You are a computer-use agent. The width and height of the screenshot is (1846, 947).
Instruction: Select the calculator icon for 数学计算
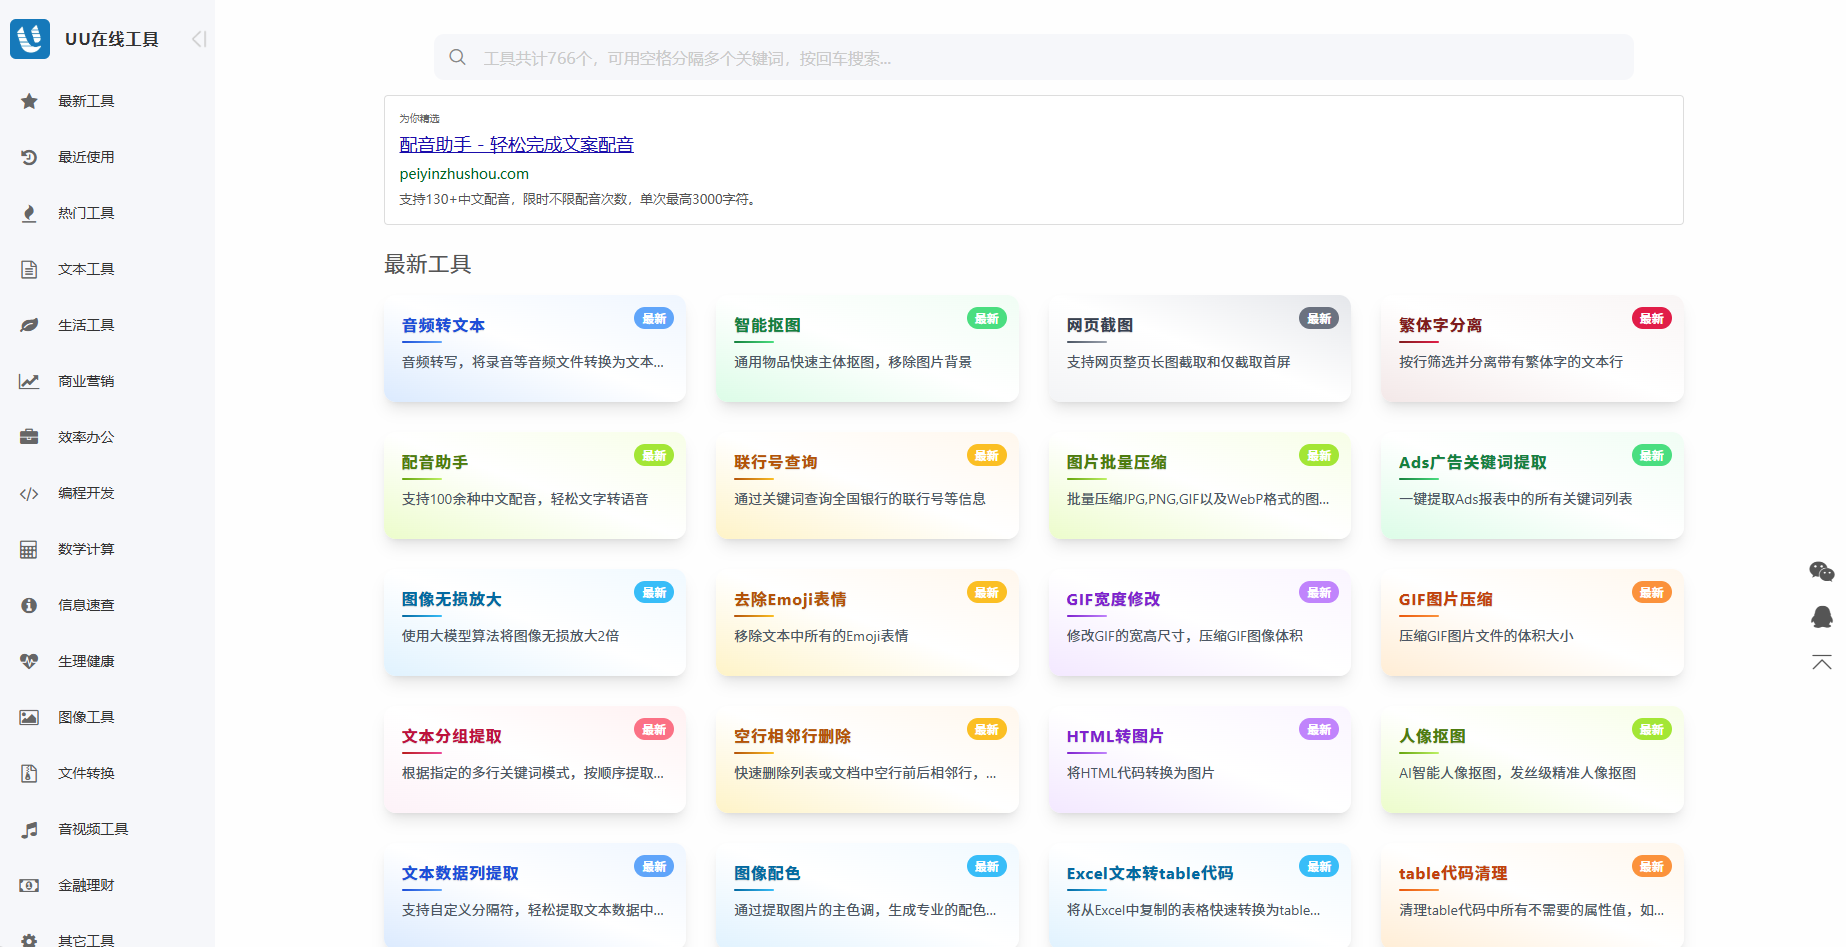coord(29,549)
